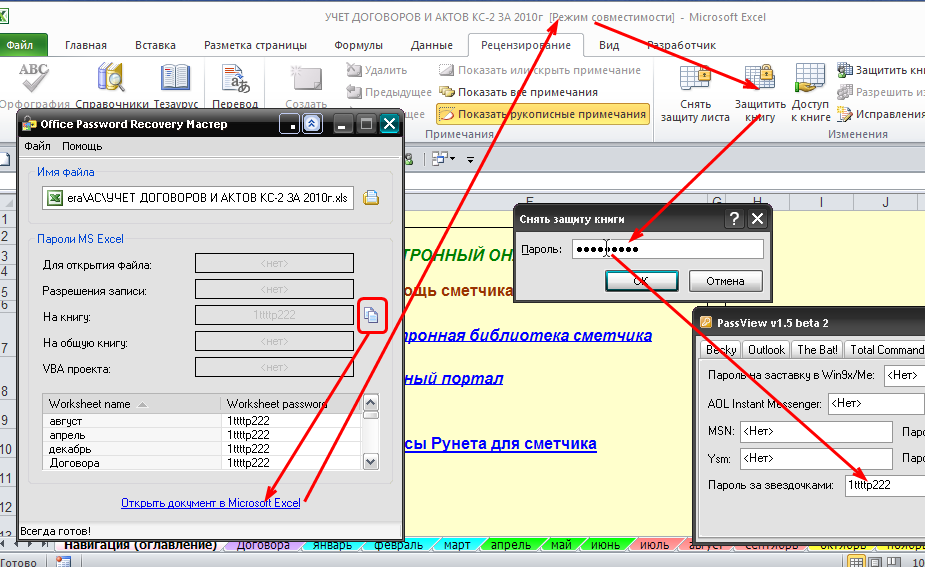Select the Normal view icon in status bar
The height and width of the screenshot is (567, 925).
coord(857,562)
